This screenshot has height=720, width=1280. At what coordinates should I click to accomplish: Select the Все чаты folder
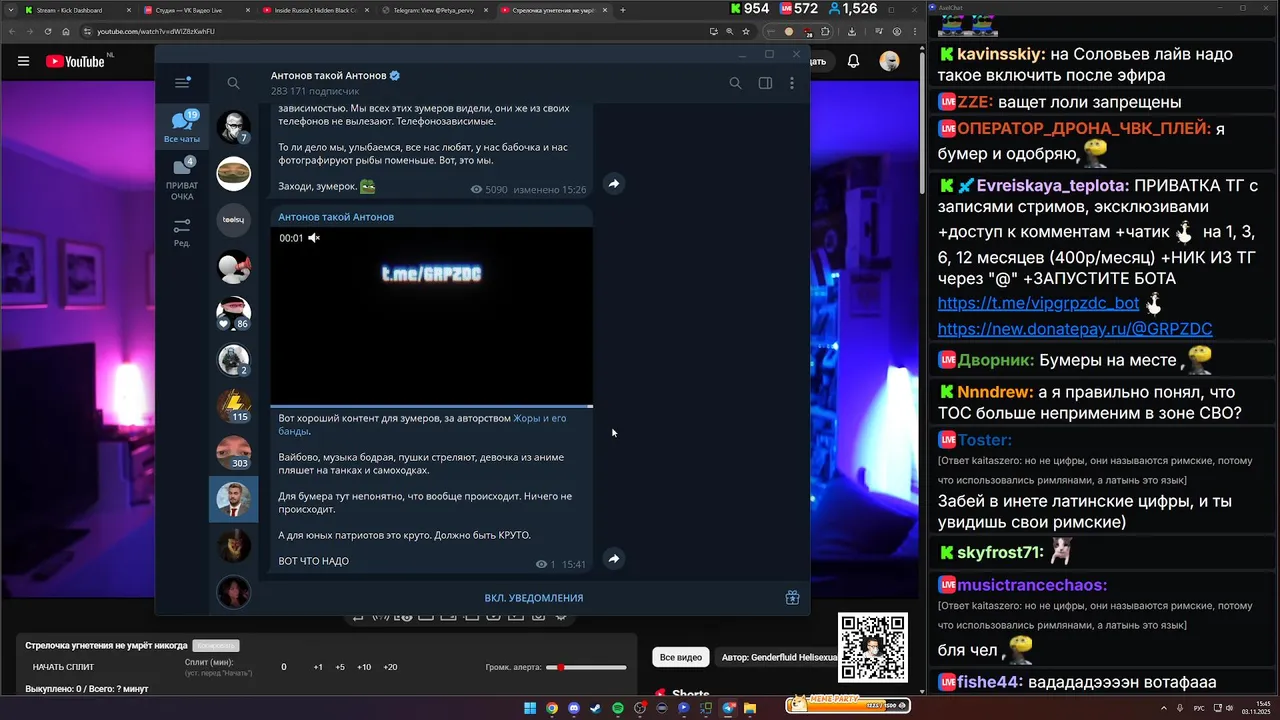[x=182, y=127]
